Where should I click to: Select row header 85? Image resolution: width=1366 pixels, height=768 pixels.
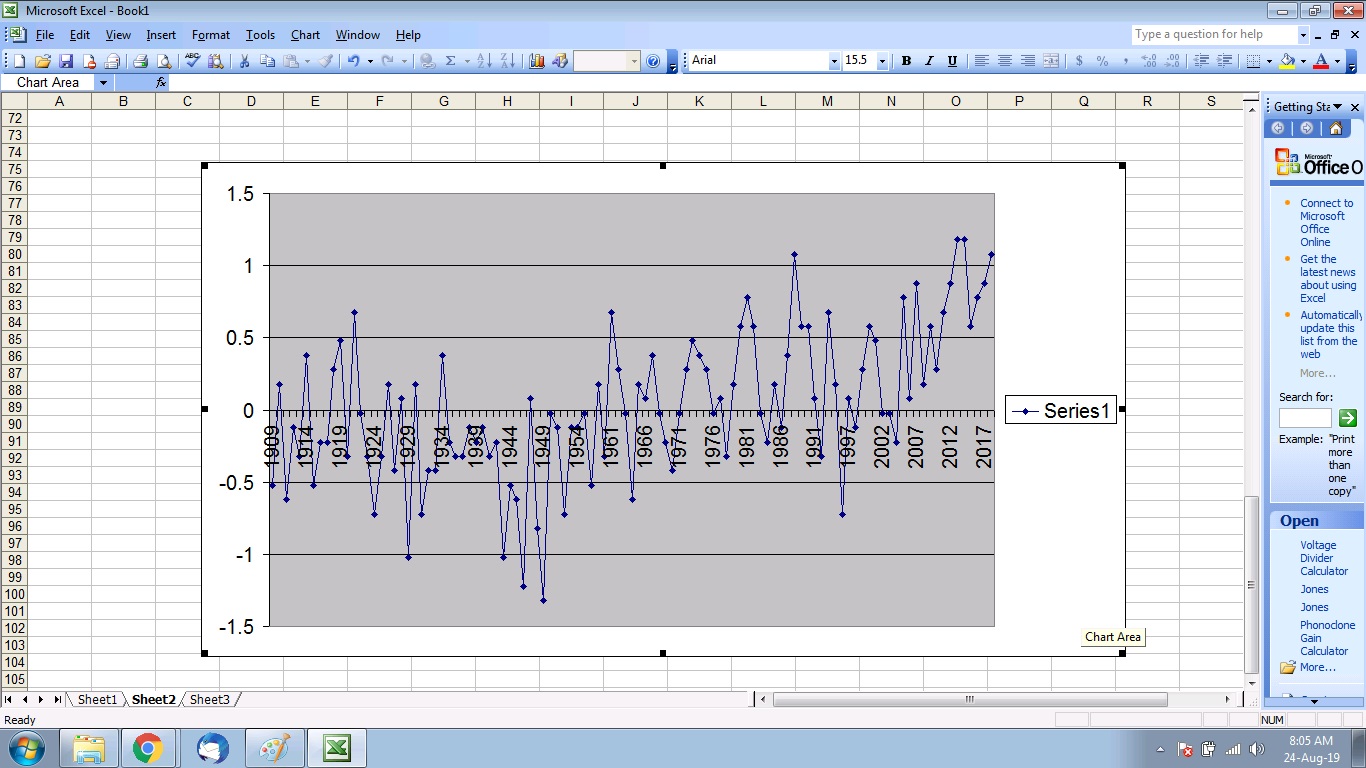tap(14, 339)
